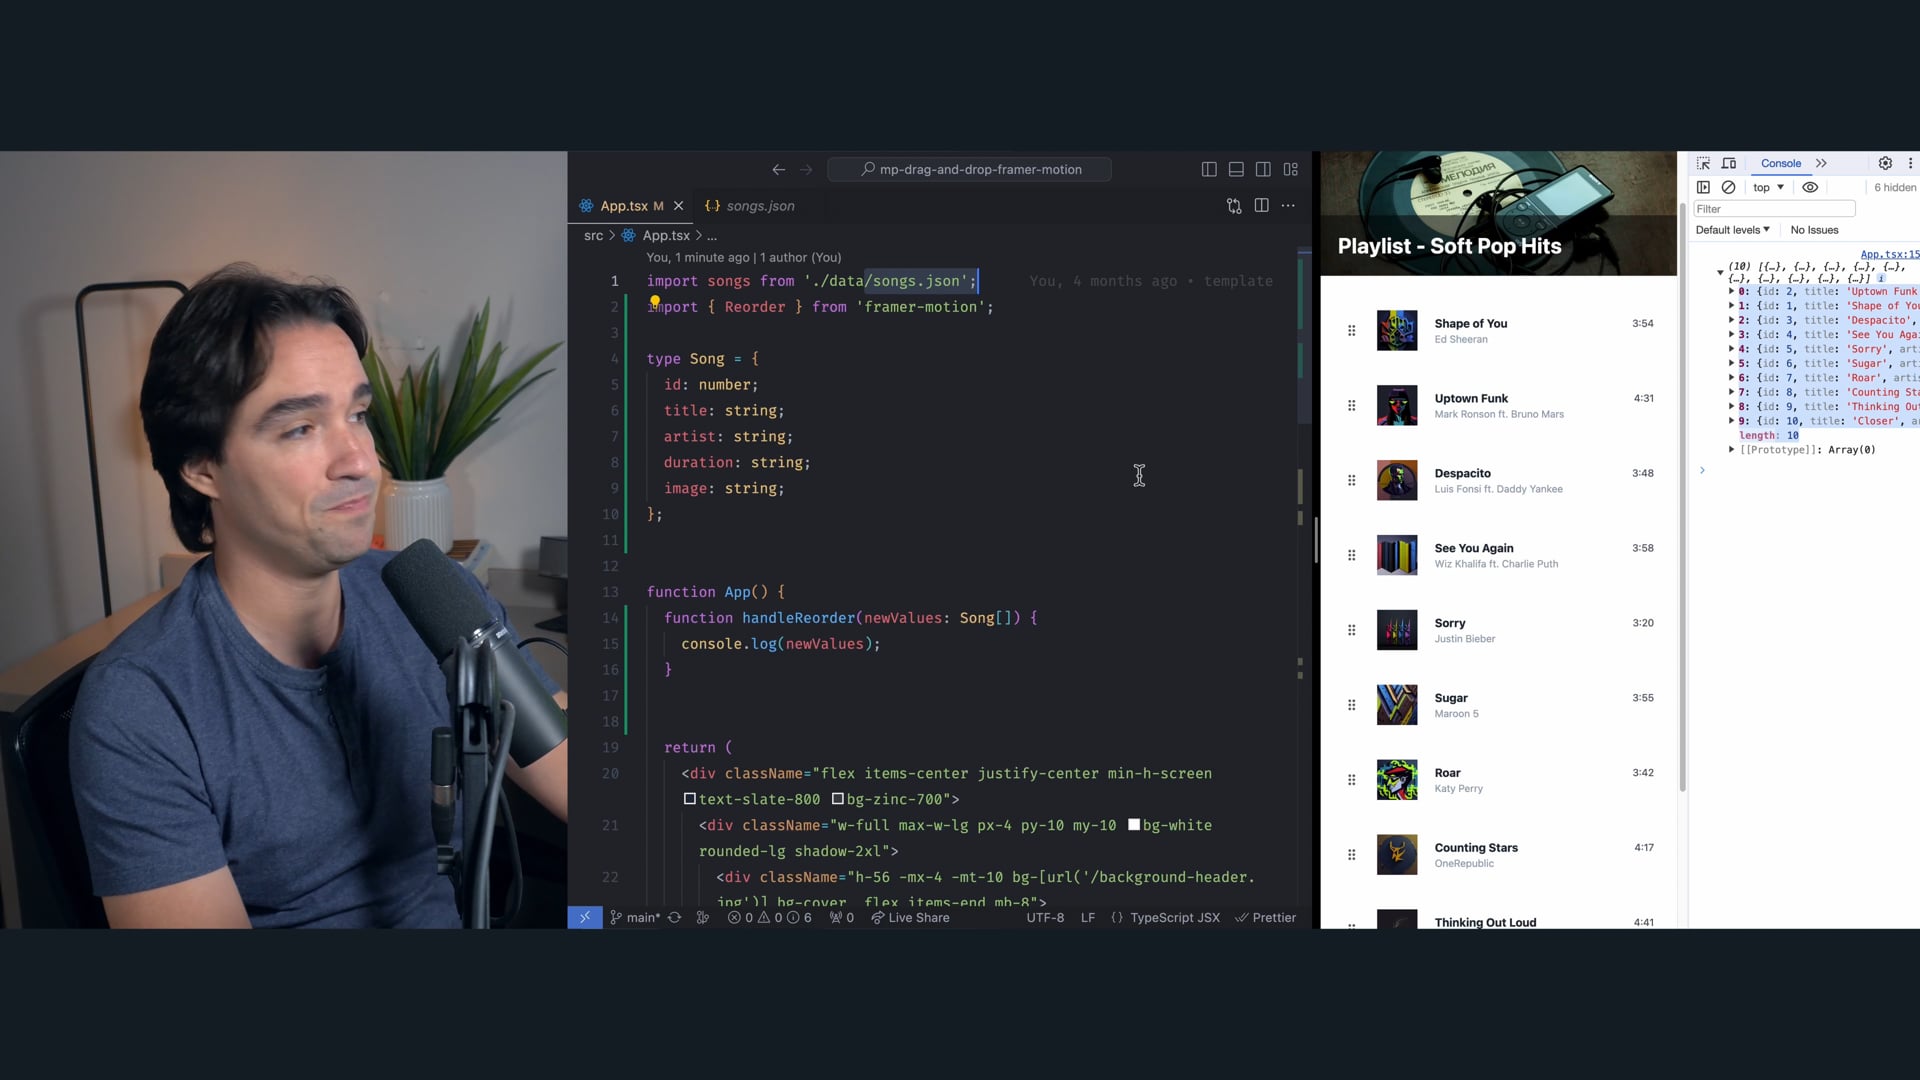Image resolution: width=1920 pixels, height=1080 pixels.
Task: Expand the [[Prototype]] array entry
Action: pos(1732,450)
